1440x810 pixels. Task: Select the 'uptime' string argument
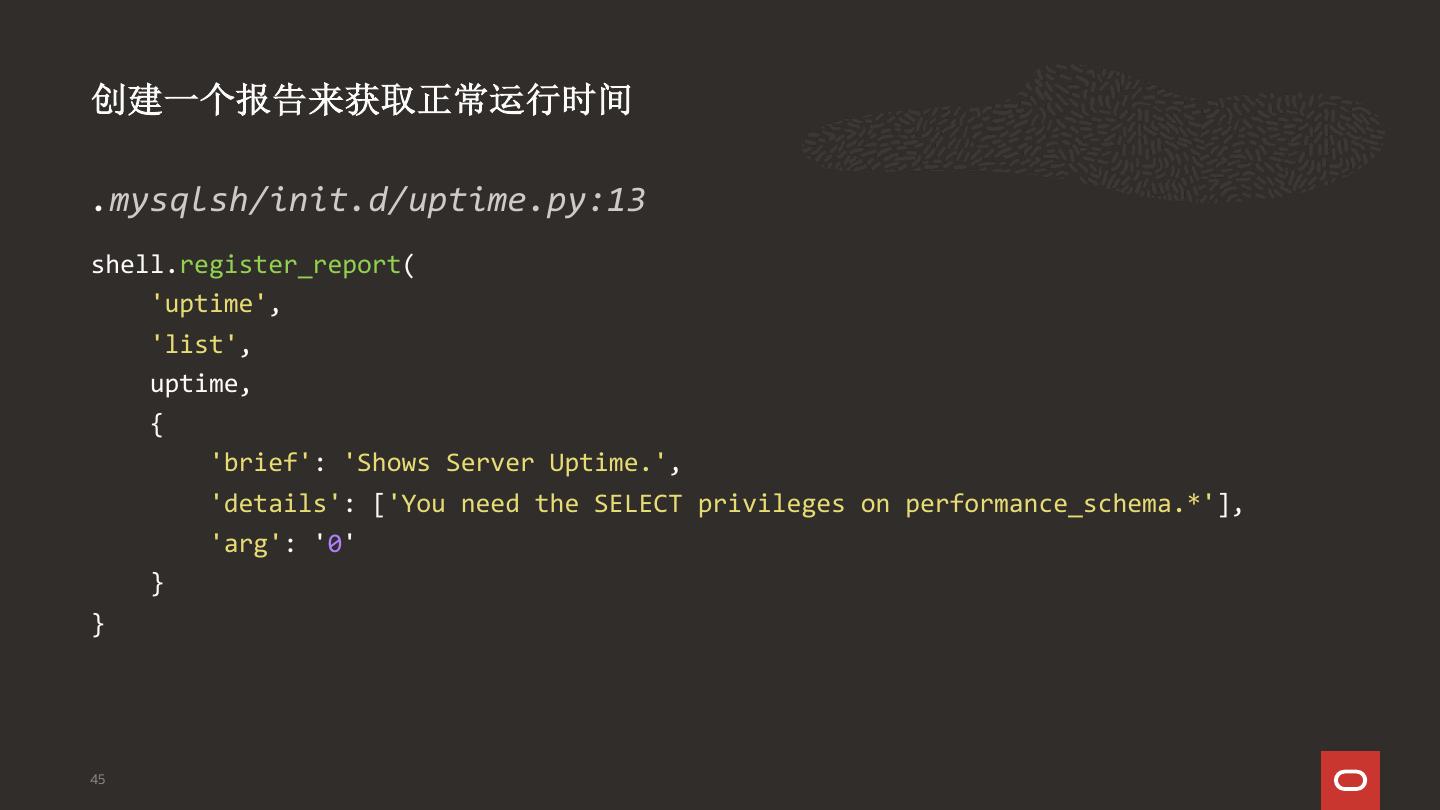point(209,304)
